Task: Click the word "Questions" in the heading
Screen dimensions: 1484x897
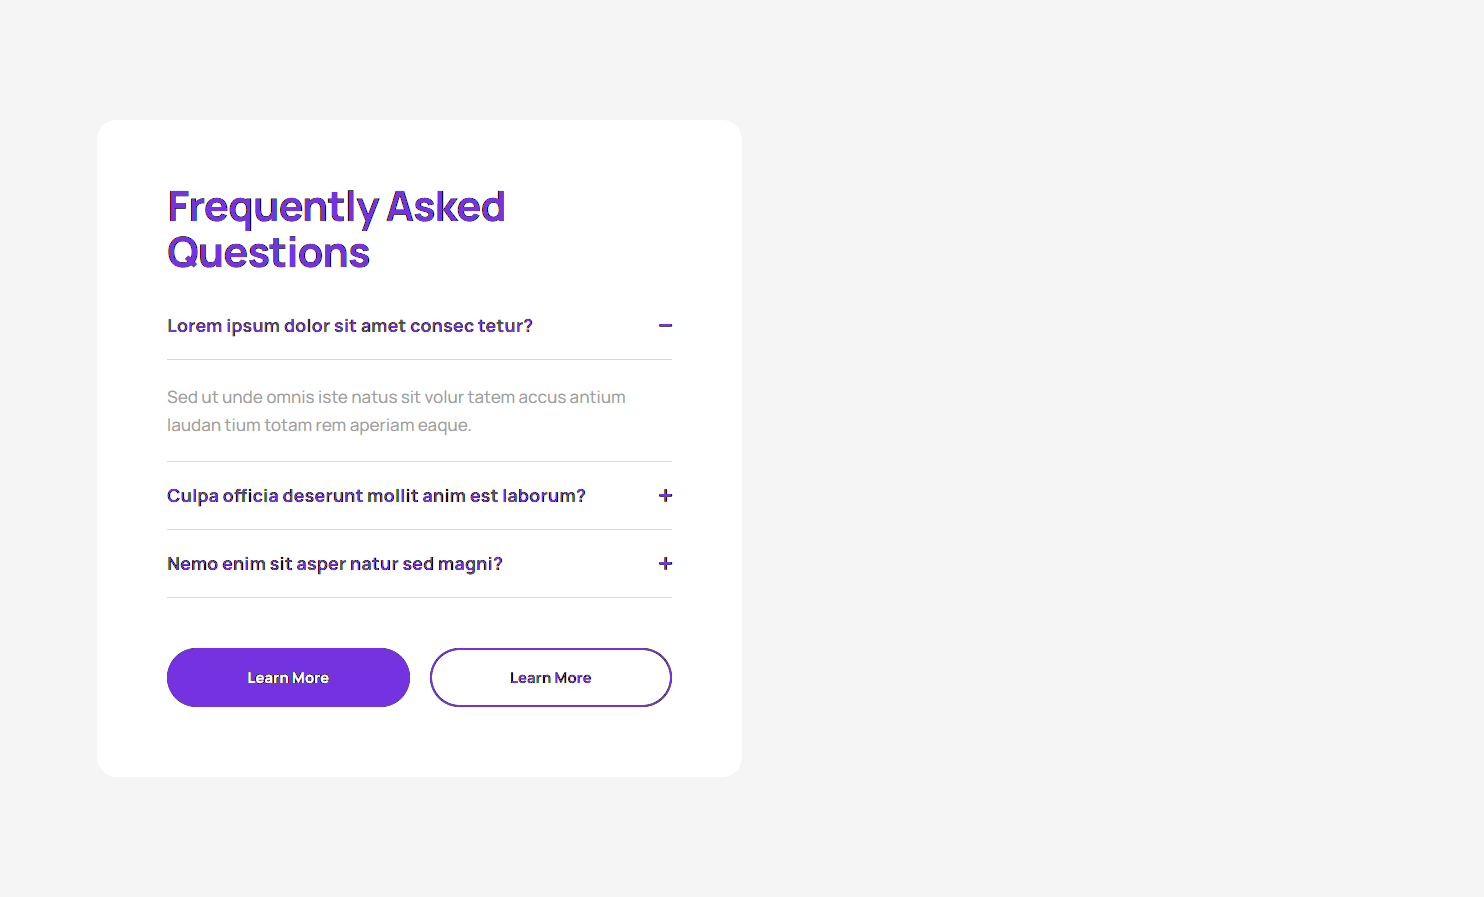Action: [x=268, y=253]
